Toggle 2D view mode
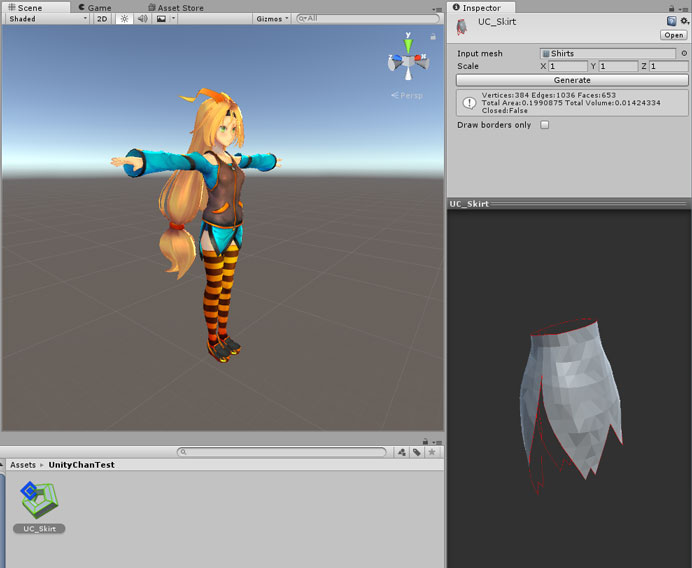The width and height of the screenshot is (692, 568). point(102,19)
